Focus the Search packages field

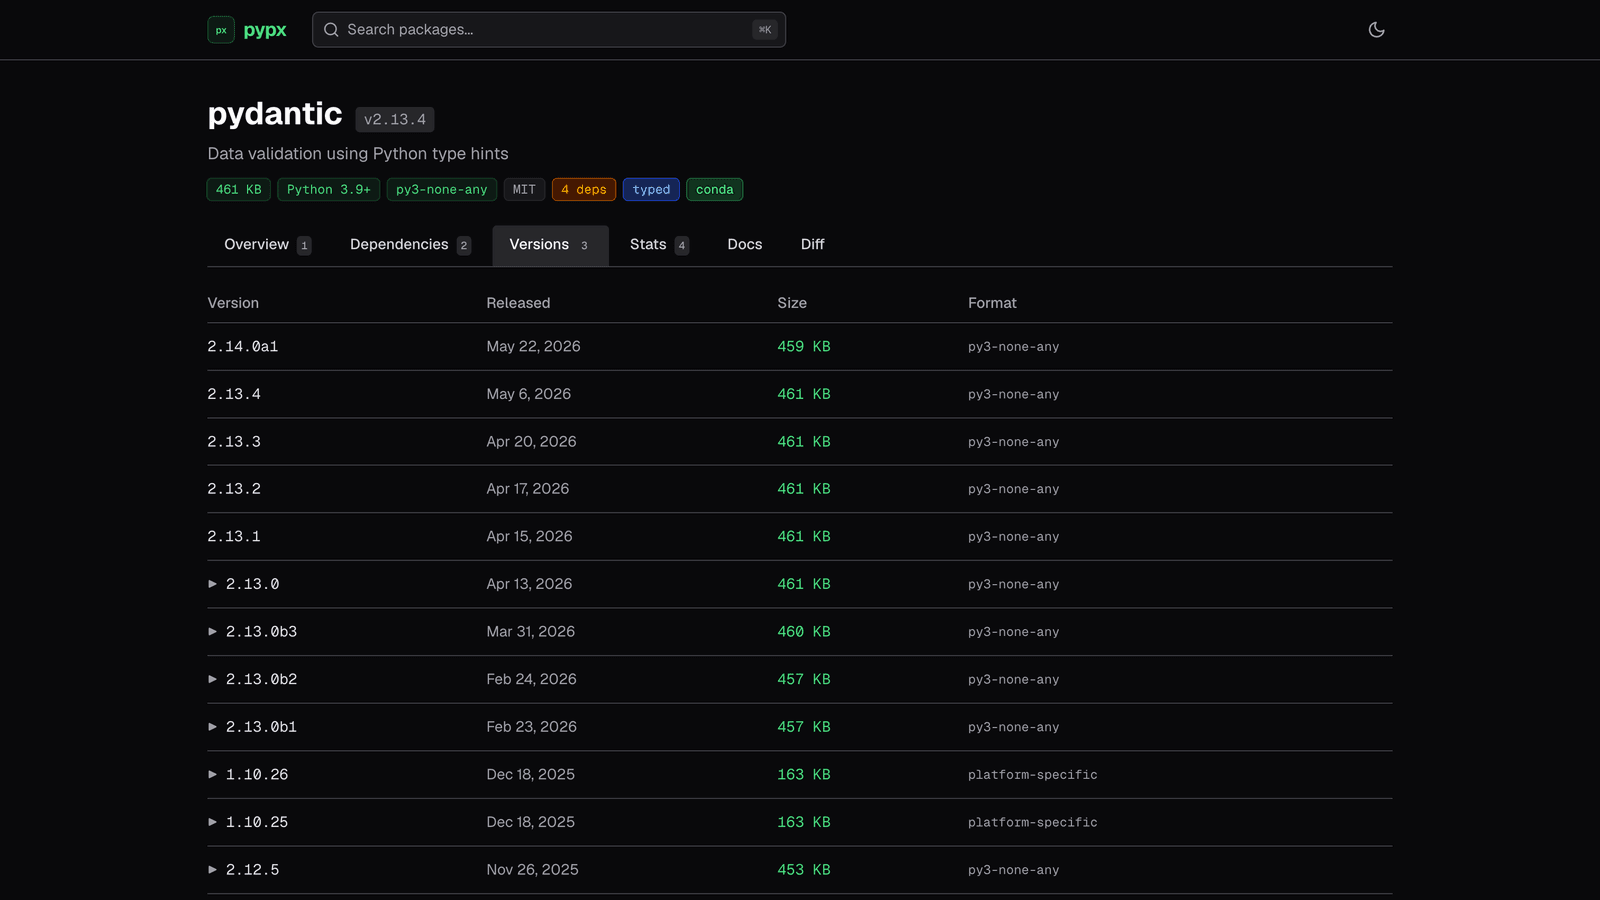point(549,30)
